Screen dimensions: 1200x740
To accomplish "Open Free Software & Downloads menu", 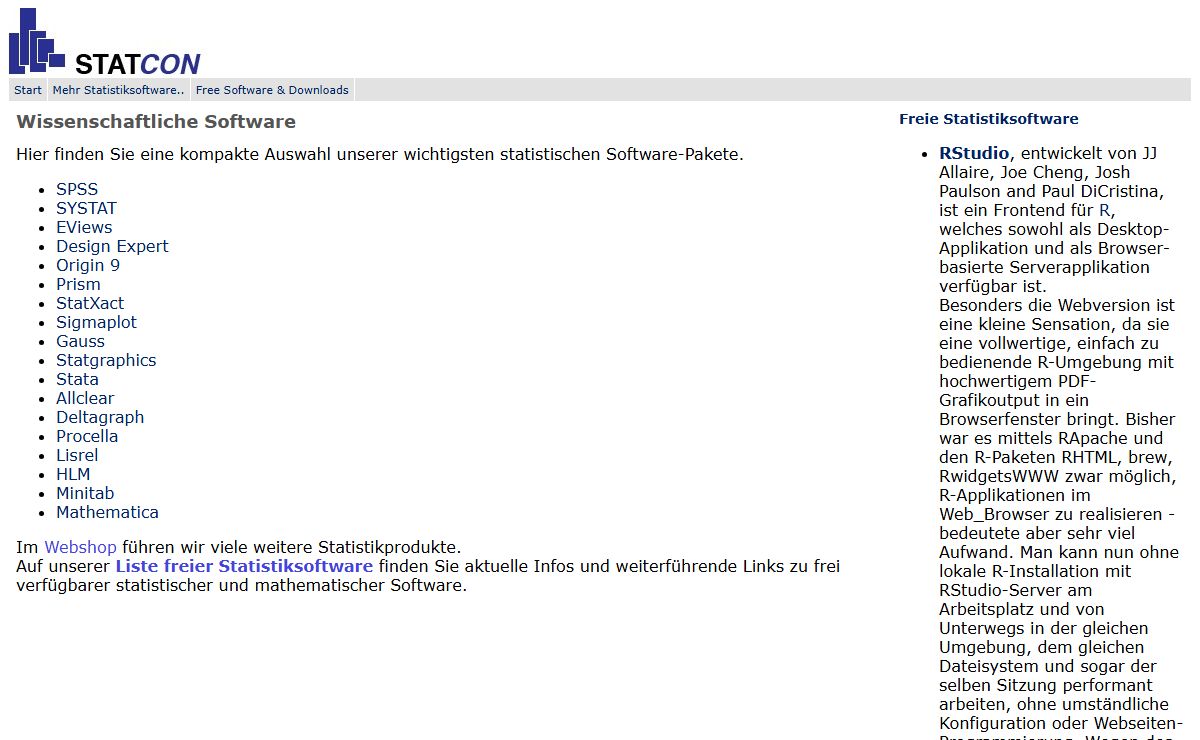I will 272,90.
